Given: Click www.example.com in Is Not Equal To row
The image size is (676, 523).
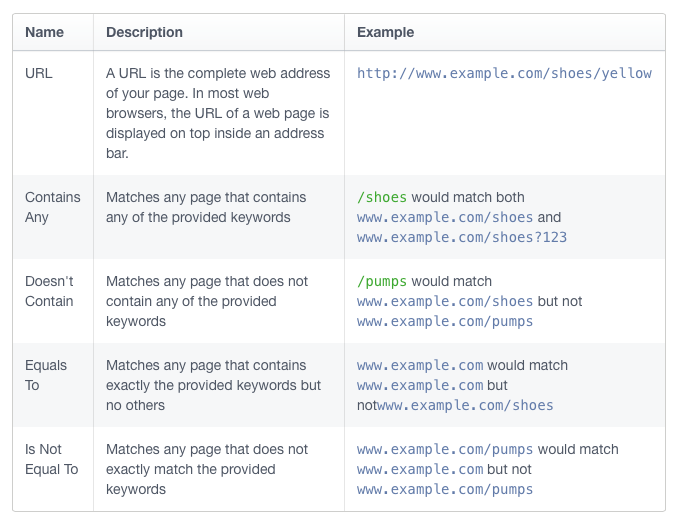Looking at the screenshot, I should point(420,470).
